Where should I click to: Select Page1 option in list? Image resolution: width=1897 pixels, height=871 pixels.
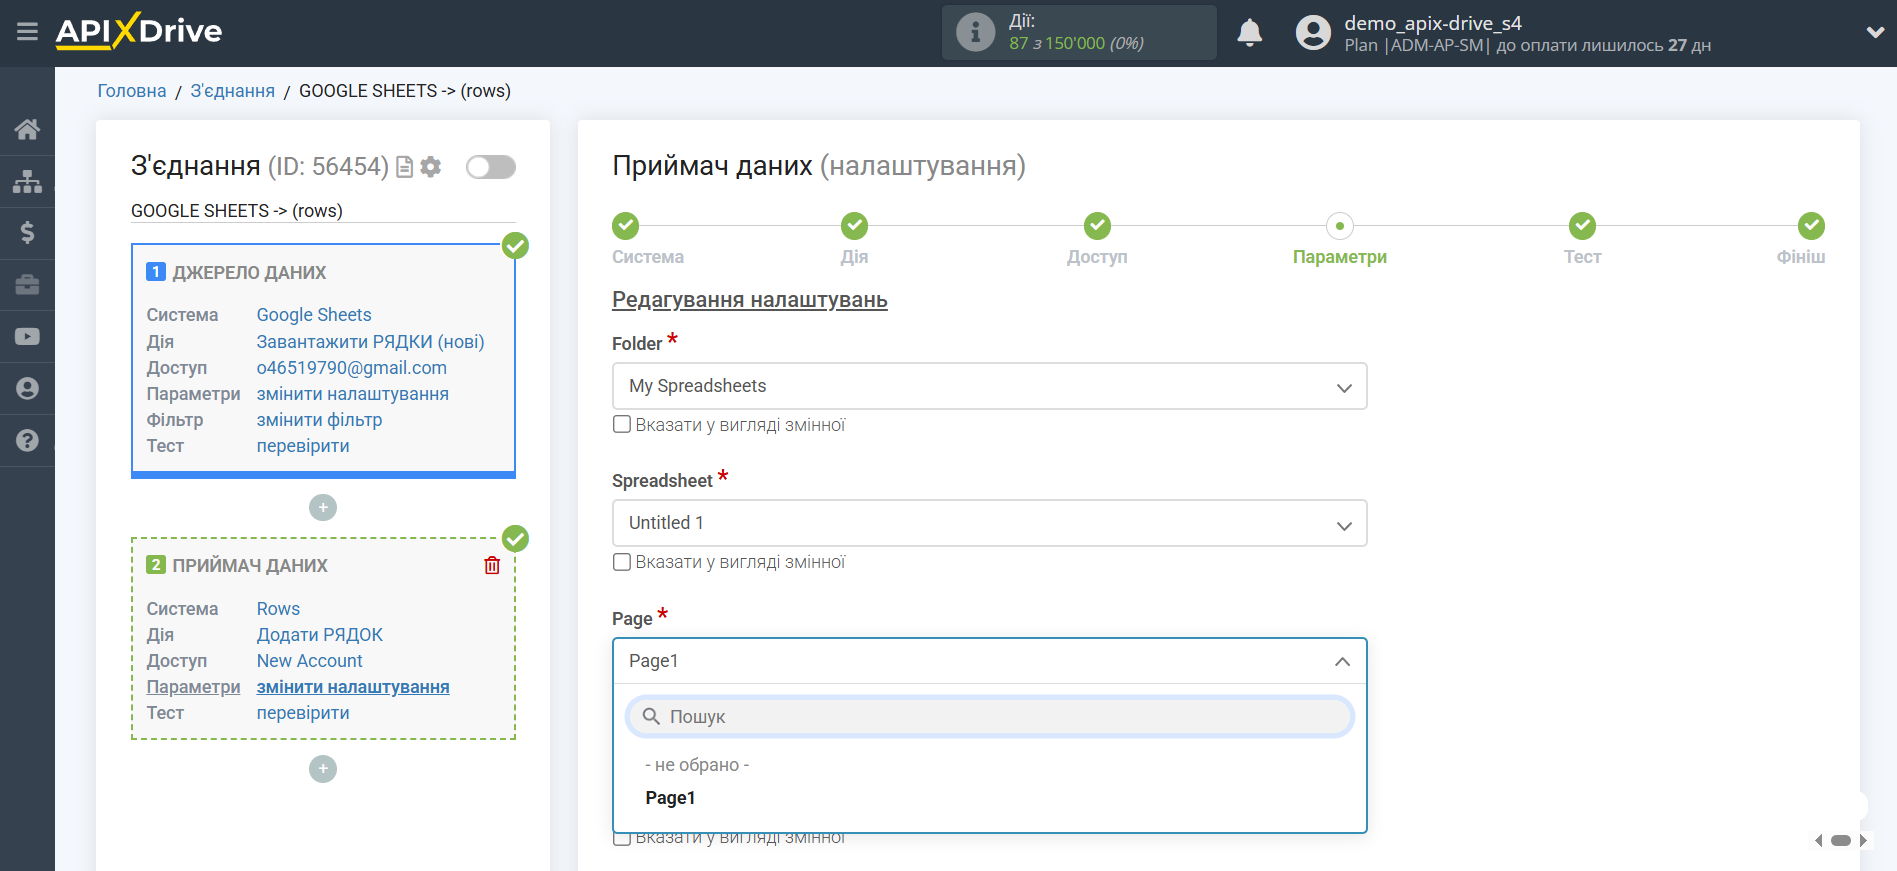point(670,798)
